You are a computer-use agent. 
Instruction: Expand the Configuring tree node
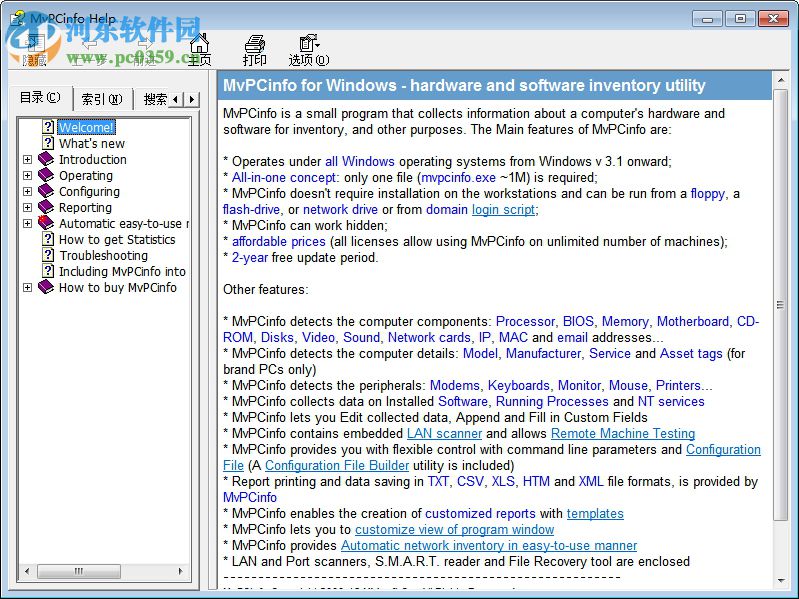[28, 192]
